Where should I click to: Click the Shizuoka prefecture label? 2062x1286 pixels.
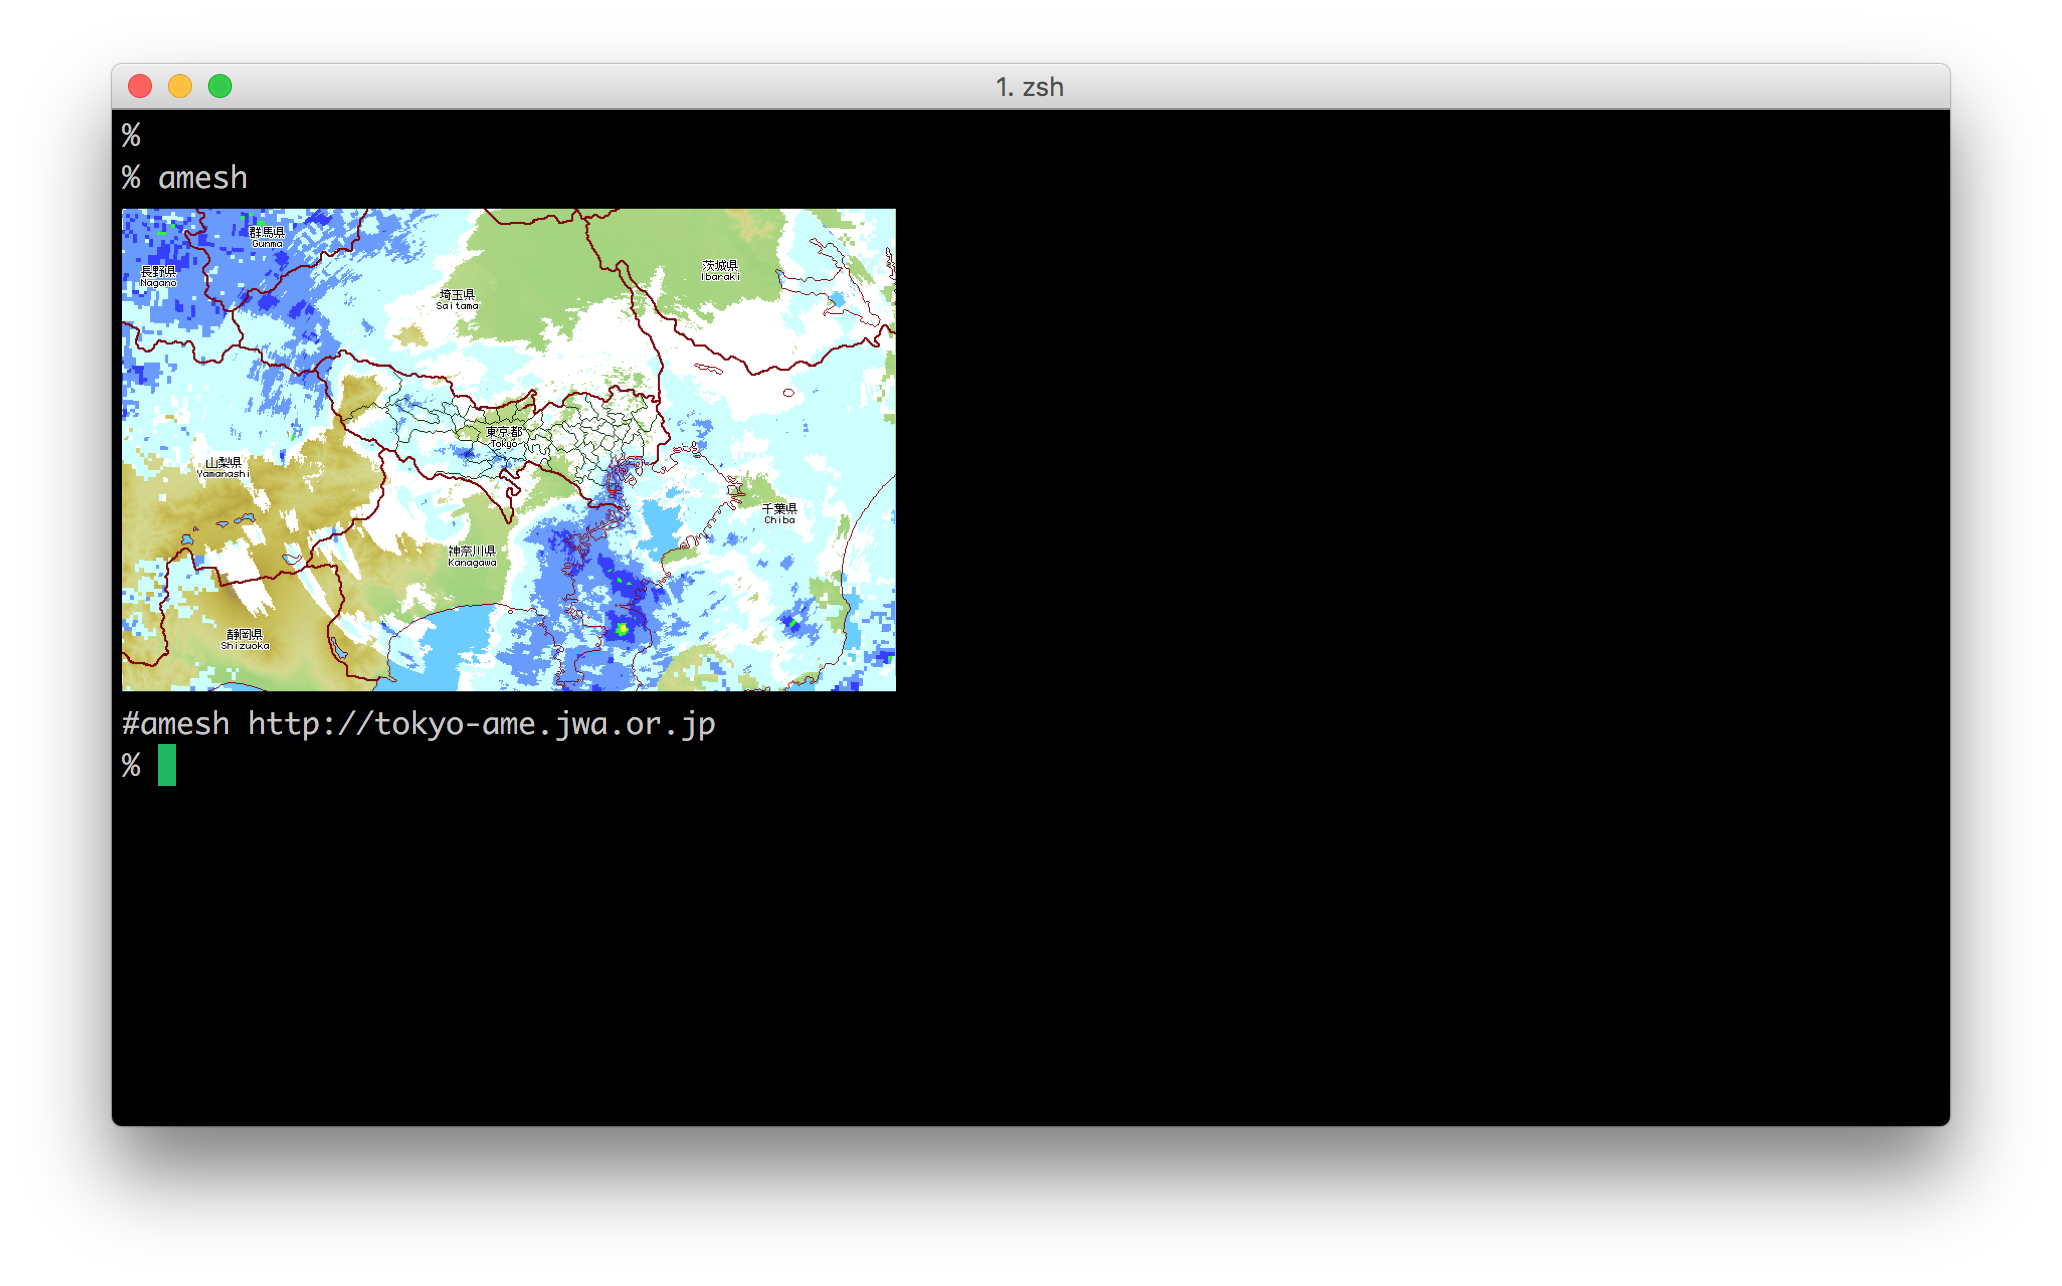point(245,639)
